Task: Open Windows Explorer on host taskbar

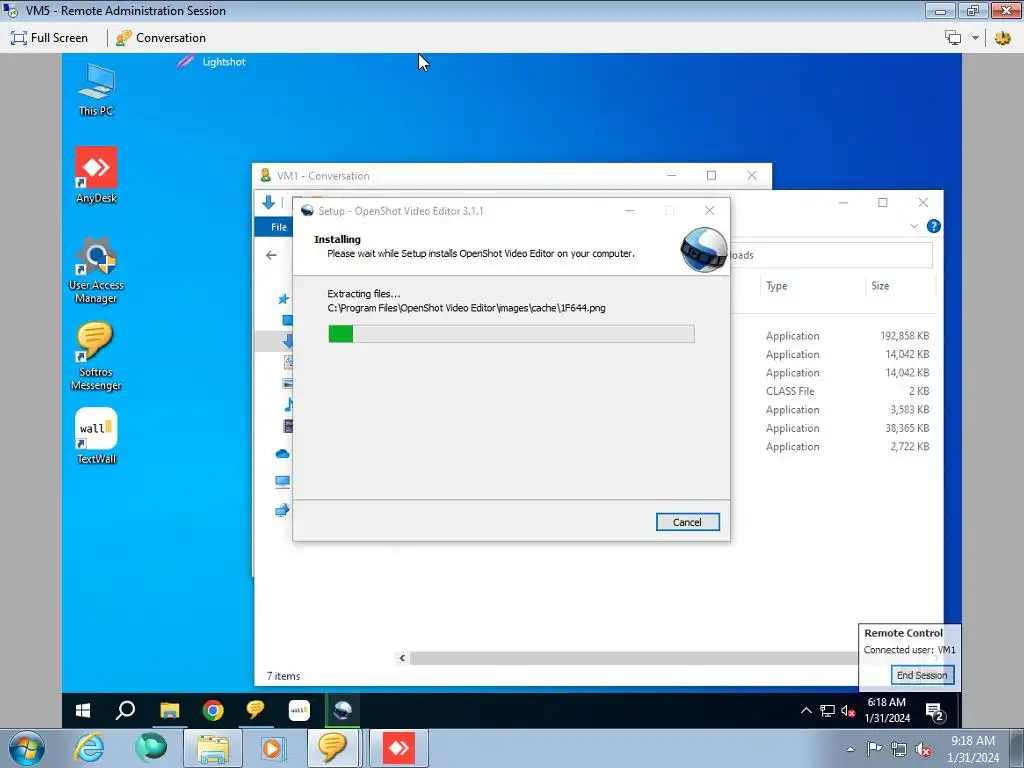Action: pyautogui.click(x=213, y=748)
